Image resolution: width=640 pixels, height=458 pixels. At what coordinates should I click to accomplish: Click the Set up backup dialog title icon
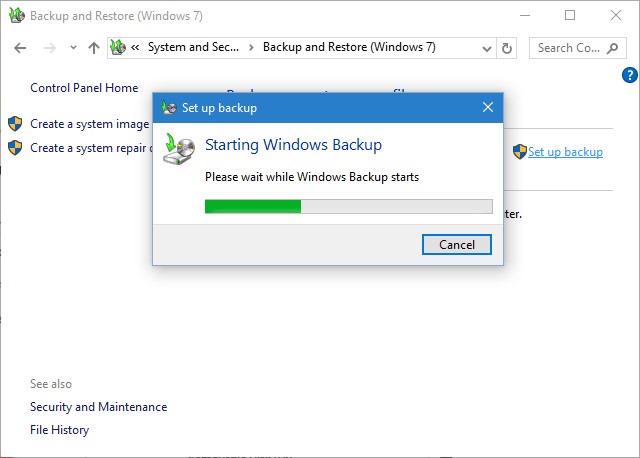(x=169, y=107)
